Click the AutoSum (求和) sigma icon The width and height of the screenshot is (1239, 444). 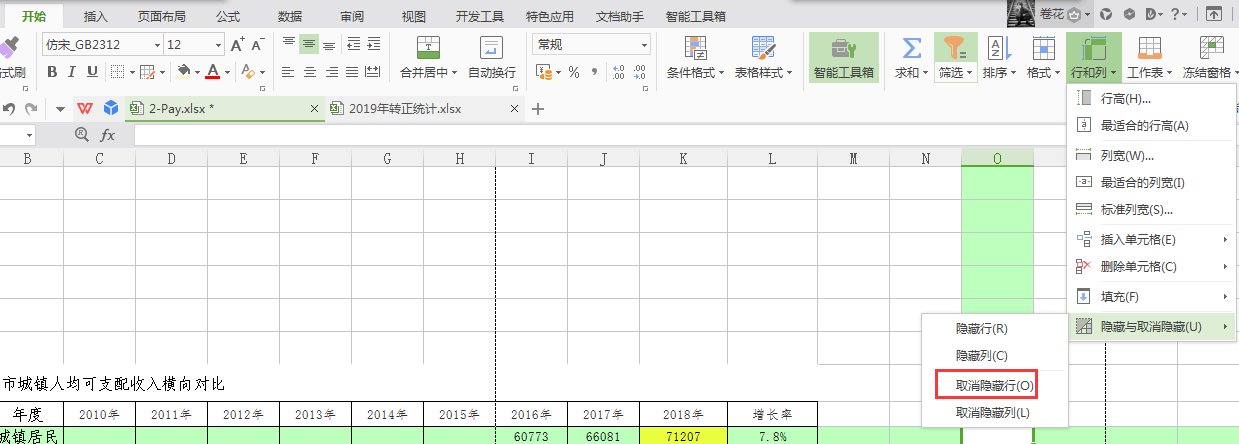click(911, 48)
